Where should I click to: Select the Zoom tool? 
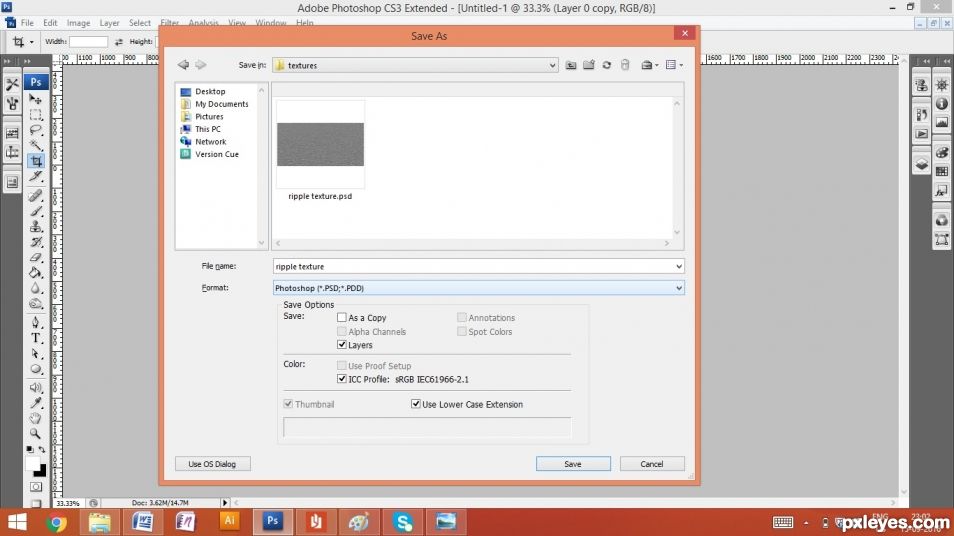tap(36, 434)
